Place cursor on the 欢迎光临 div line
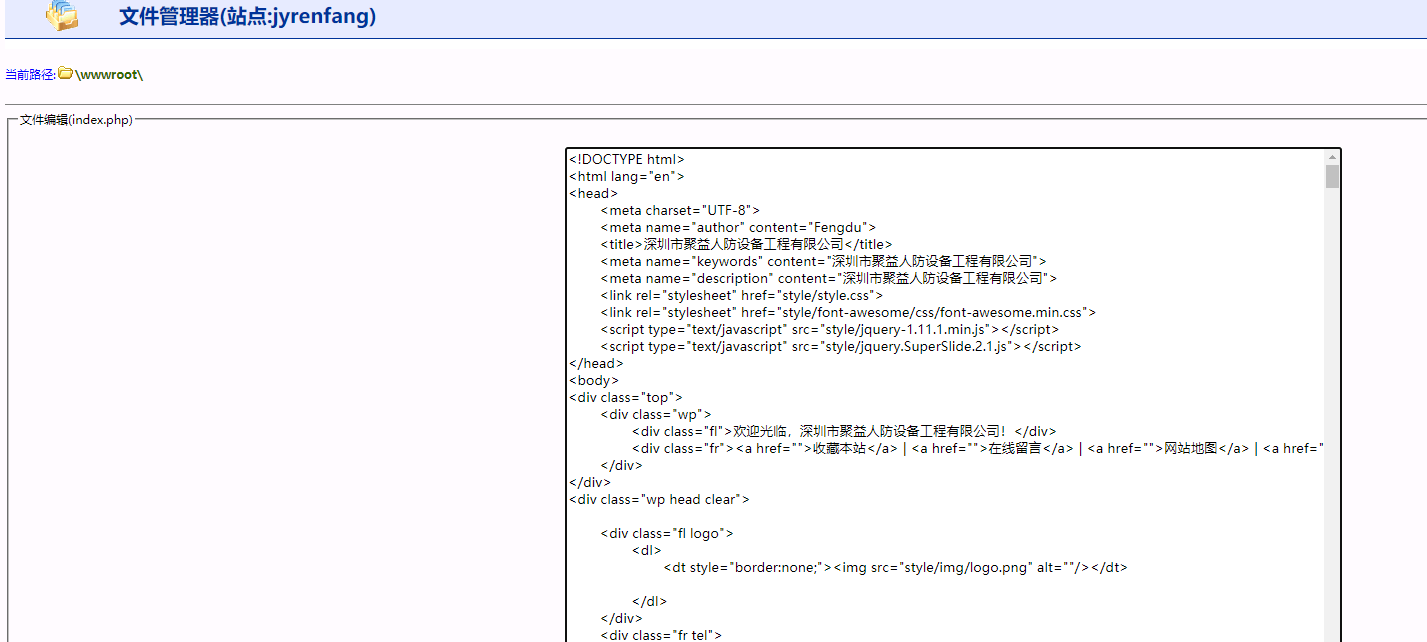The width and height of the screenshot is (1427, 642). (x=844, y=431)
